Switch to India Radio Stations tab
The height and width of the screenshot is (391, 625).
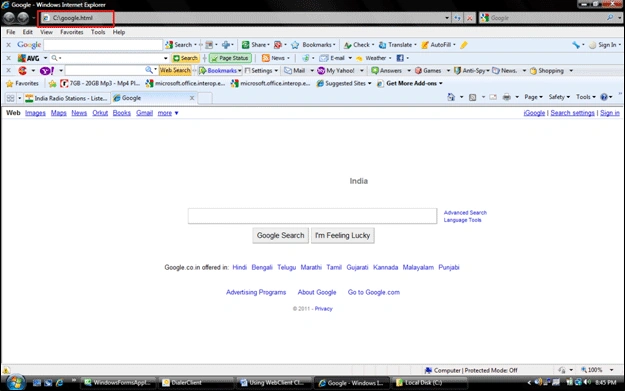pyautogui.click(x=66, y=98)
